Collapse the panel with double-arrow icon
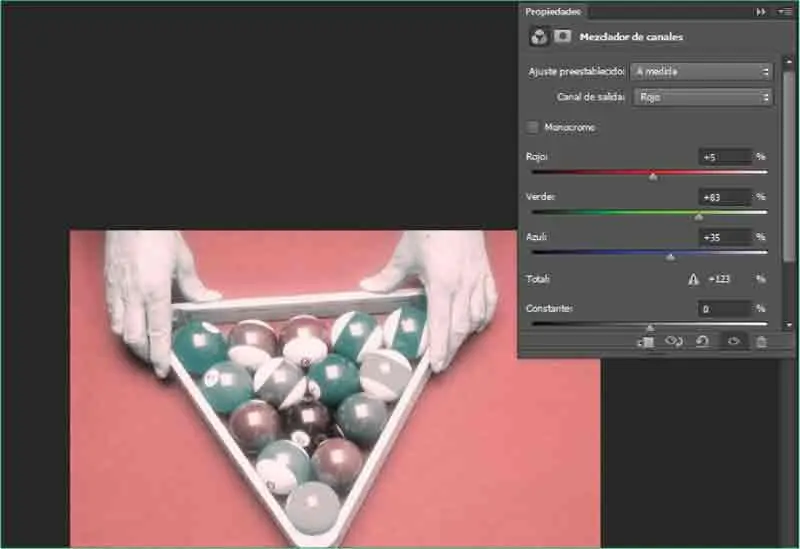 (761, 11)
